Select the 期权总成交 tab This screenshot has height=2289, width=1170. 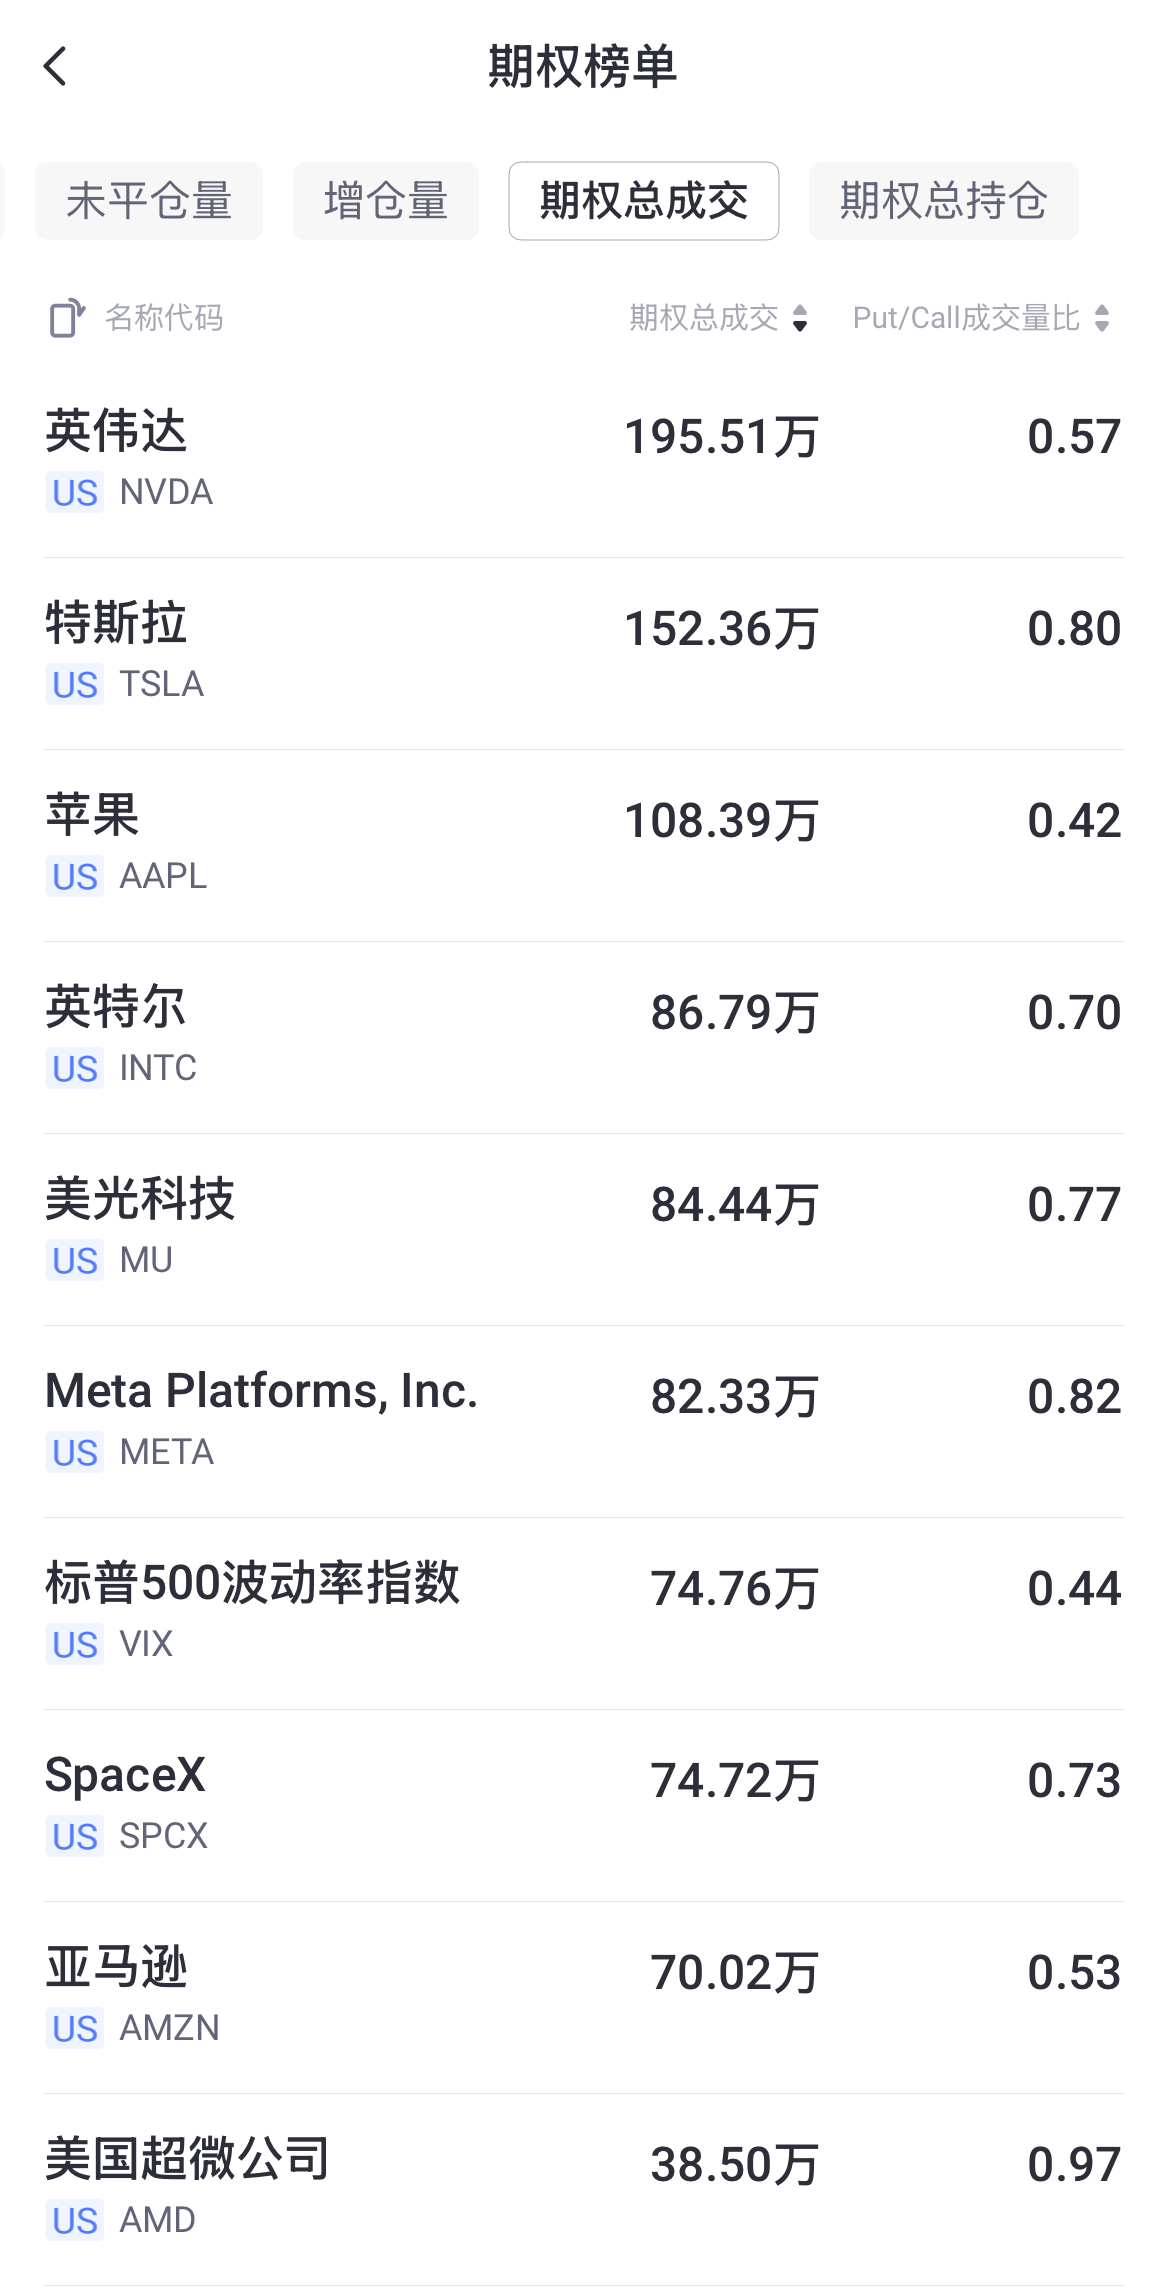644,201
